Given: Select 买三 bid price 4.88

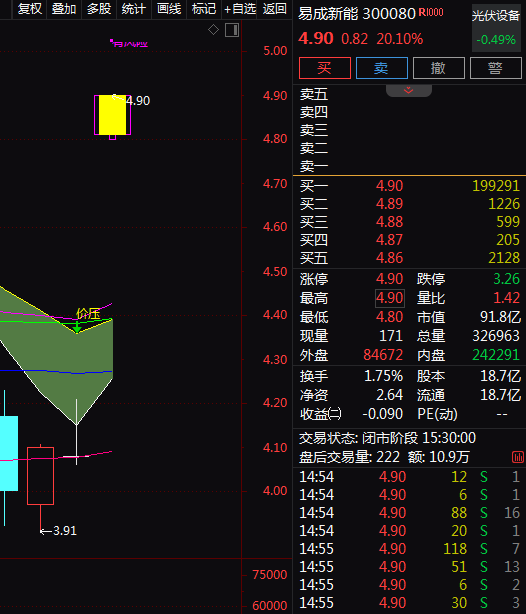Looking at the screenshot, I should [389, 222].
